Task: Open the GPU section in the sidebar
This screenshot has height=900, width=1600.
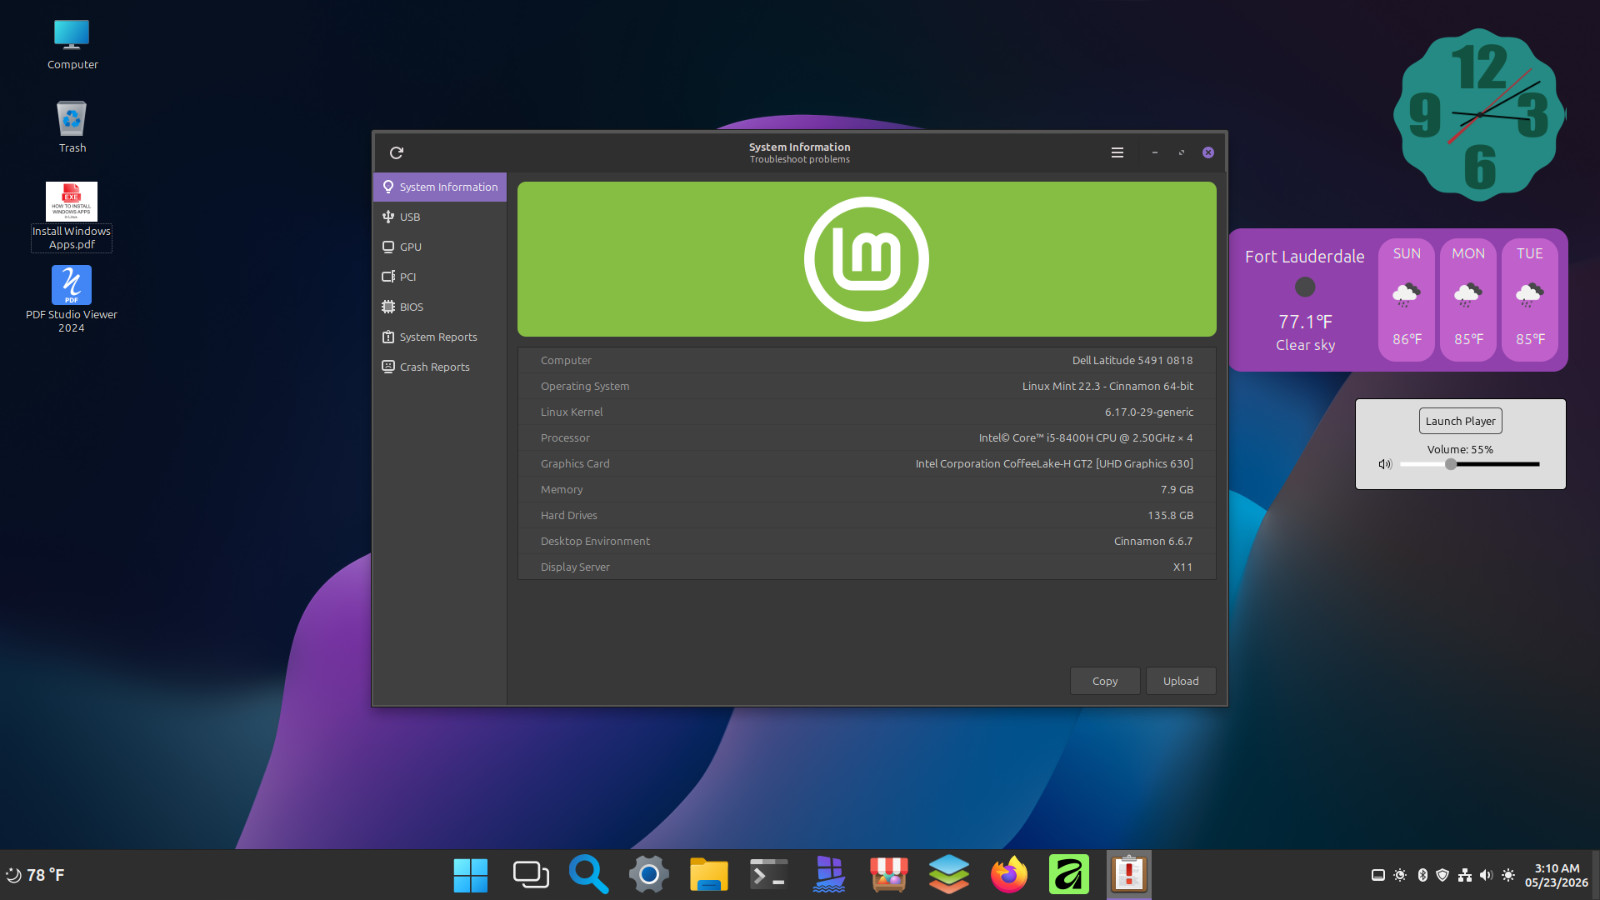Action: click(x=440, y=247)
